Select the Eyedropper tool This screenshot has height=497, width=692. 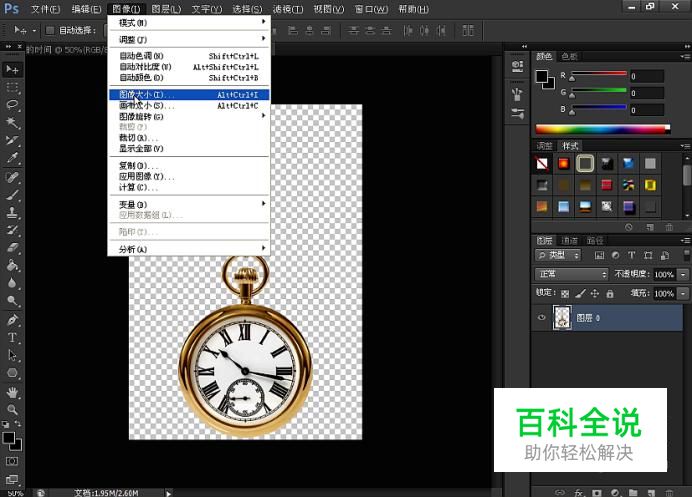[12, 158]
